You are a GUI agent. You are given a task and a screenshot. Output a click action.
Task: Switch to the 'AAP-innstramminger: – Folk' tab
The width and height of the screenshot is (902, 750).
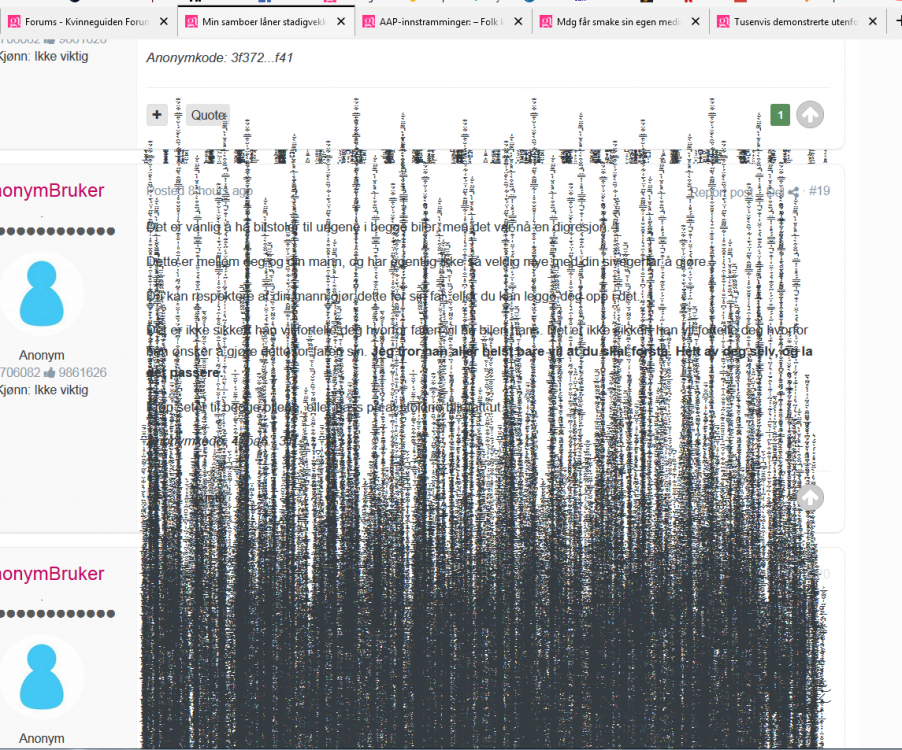[x=443, y=22]
